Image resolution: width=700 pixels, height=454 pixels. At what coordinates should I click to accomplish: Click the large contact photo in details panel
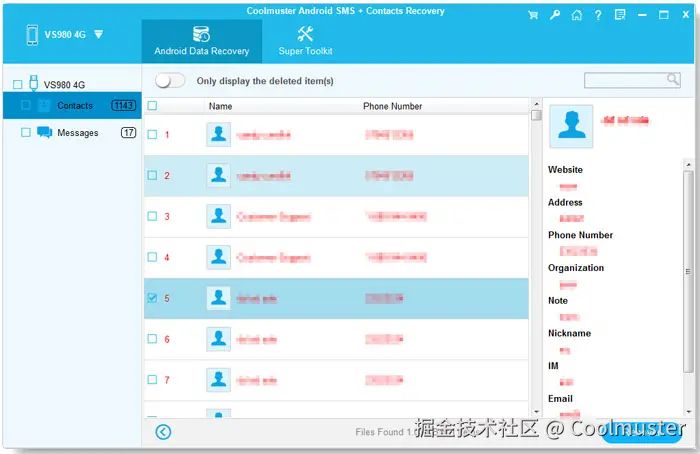pyautogui.click(x=571, y=126)
